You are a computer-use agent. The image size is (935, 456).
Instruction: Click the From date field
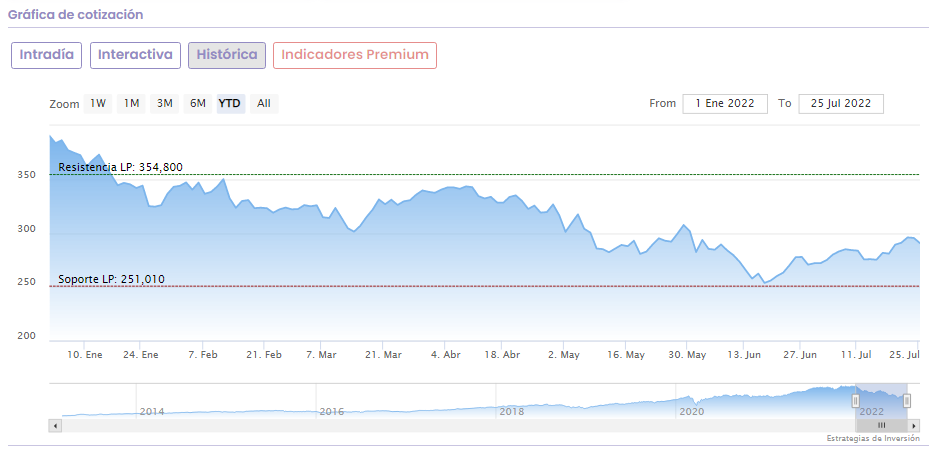725,103
